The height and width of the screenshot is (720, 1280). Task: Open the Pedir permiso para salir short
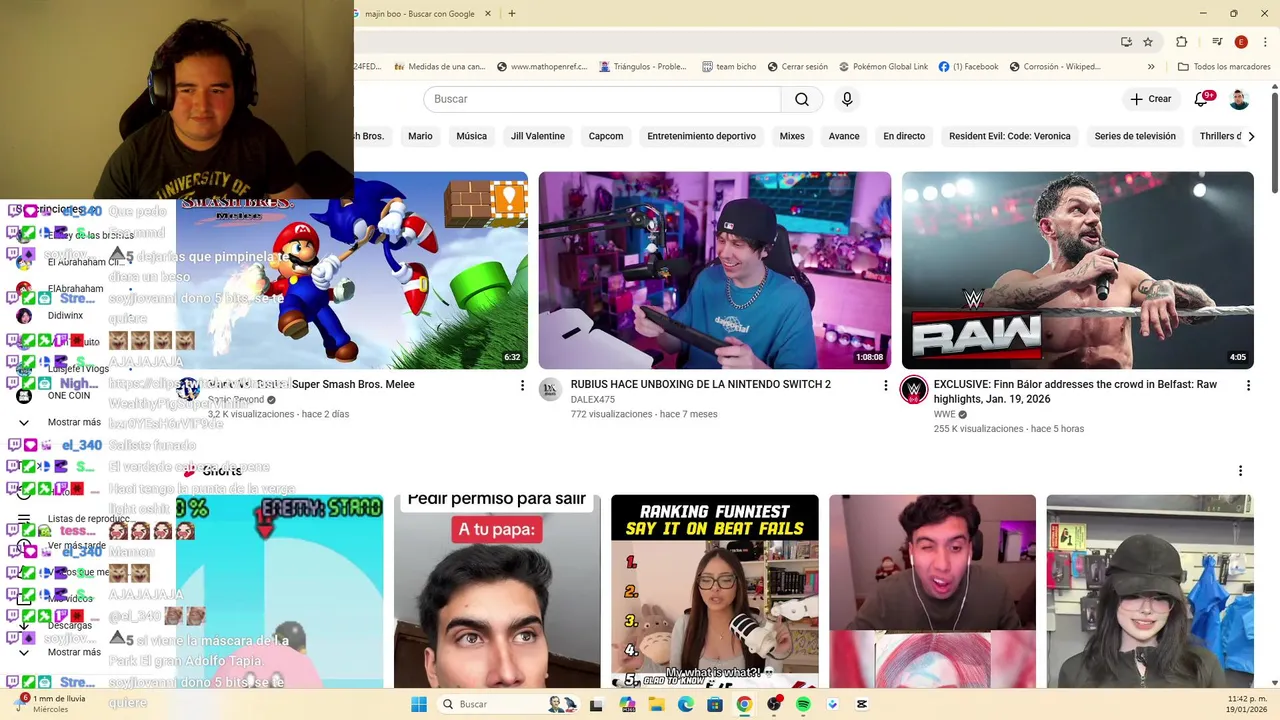point(497,591)
